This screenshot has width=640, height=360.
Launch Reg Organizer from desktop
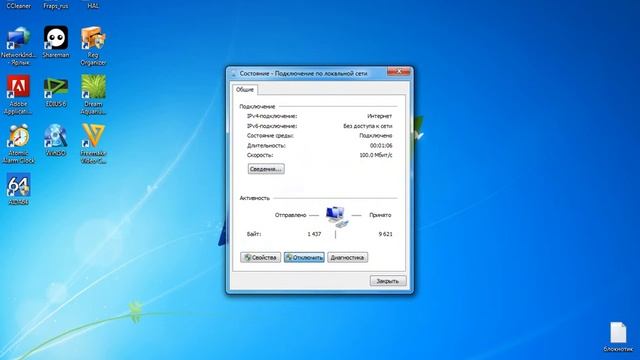click(x=93, y=46)
